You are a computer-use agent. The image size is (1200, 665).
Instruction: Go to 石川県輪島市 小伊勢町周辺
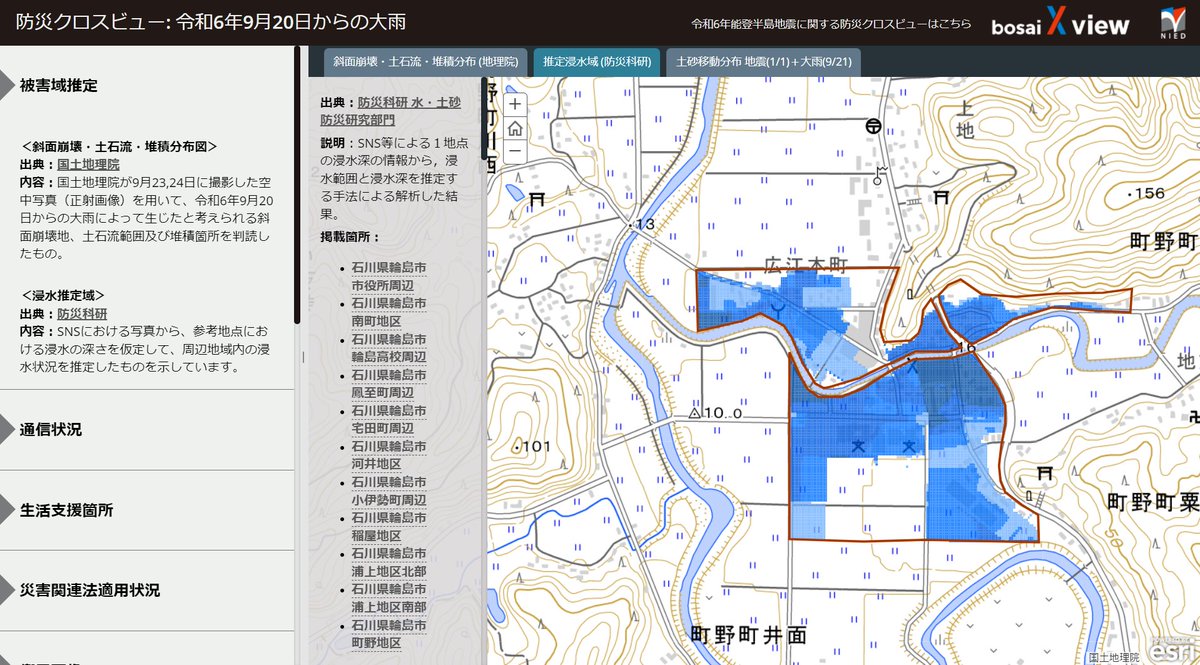pyautogui.click(x=389, y=492)
